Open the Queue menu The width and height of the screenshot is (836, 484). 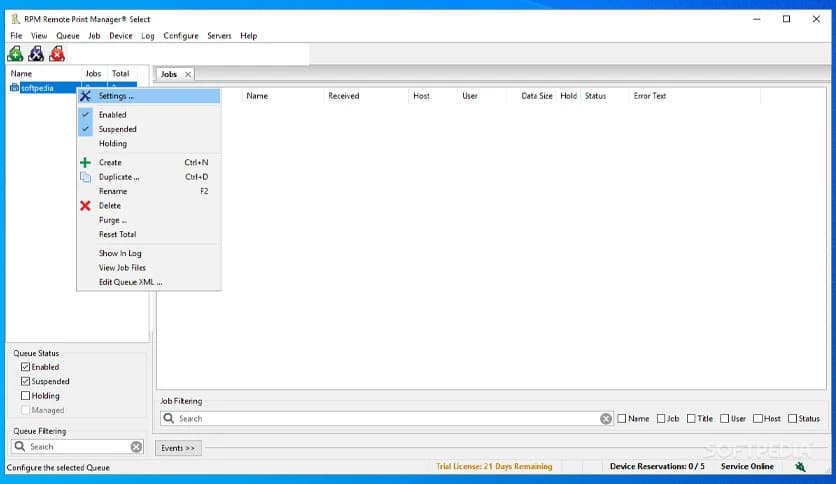coord(68,36)
